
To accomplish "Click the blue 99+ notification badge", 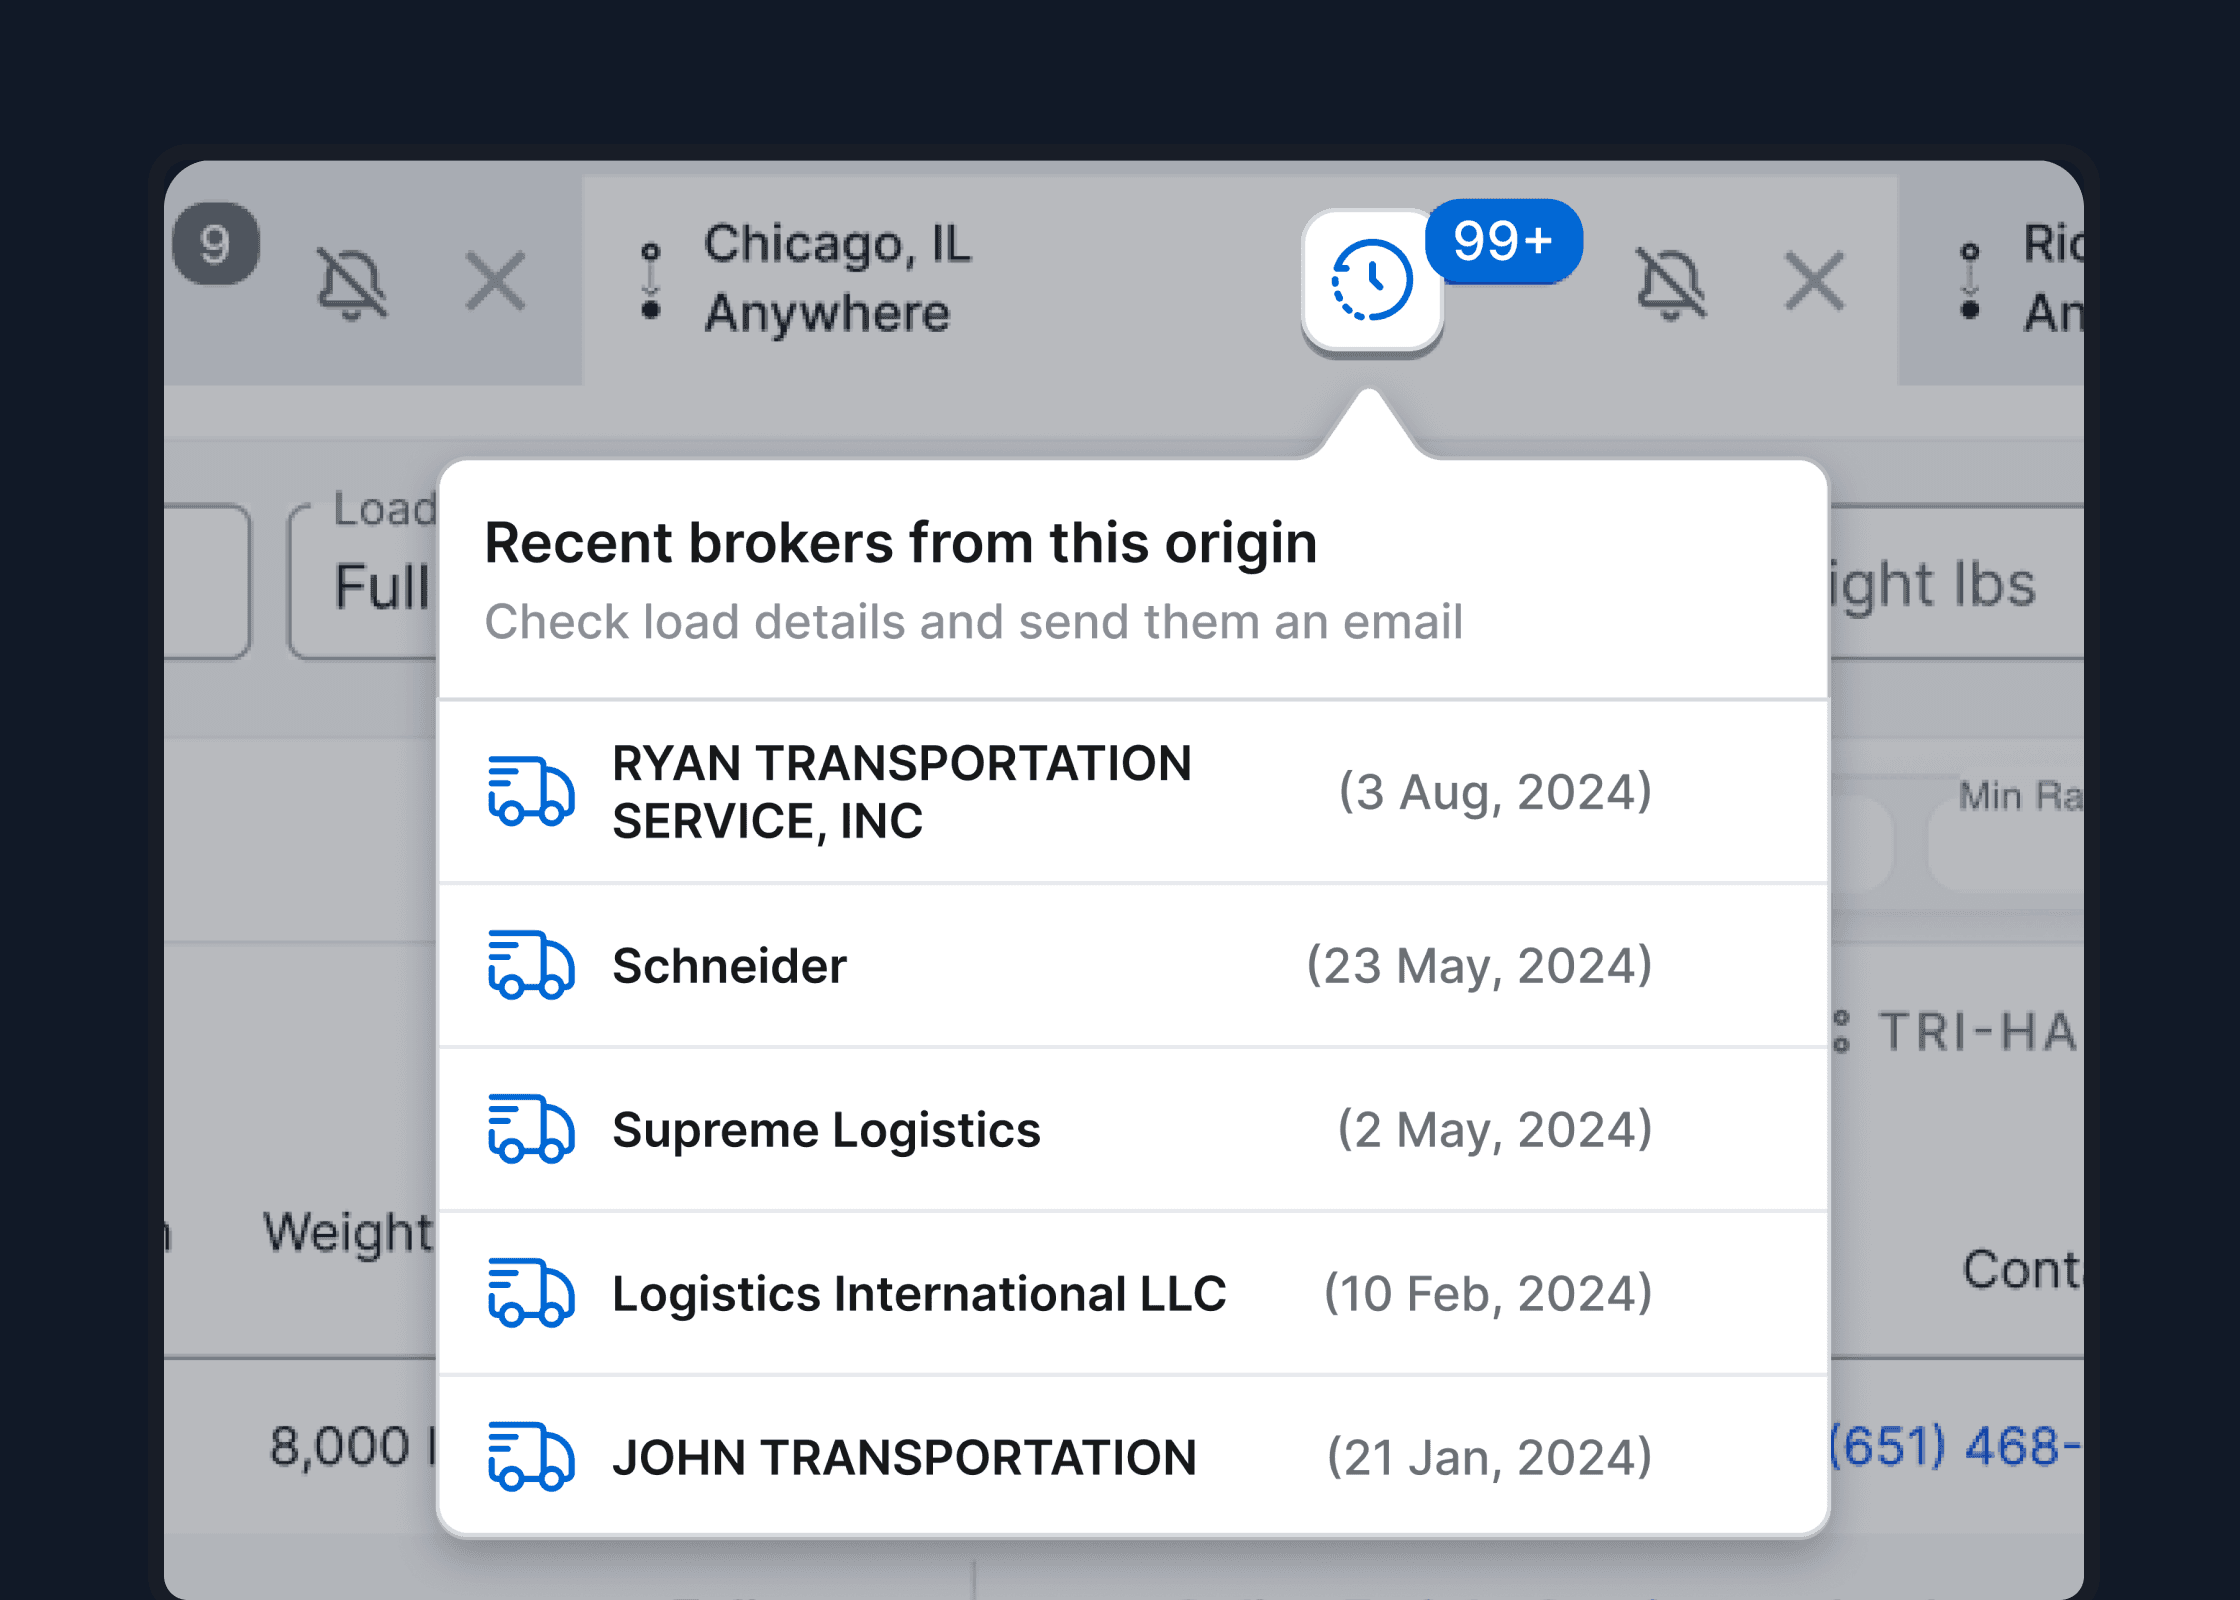I will point(1503,240).
